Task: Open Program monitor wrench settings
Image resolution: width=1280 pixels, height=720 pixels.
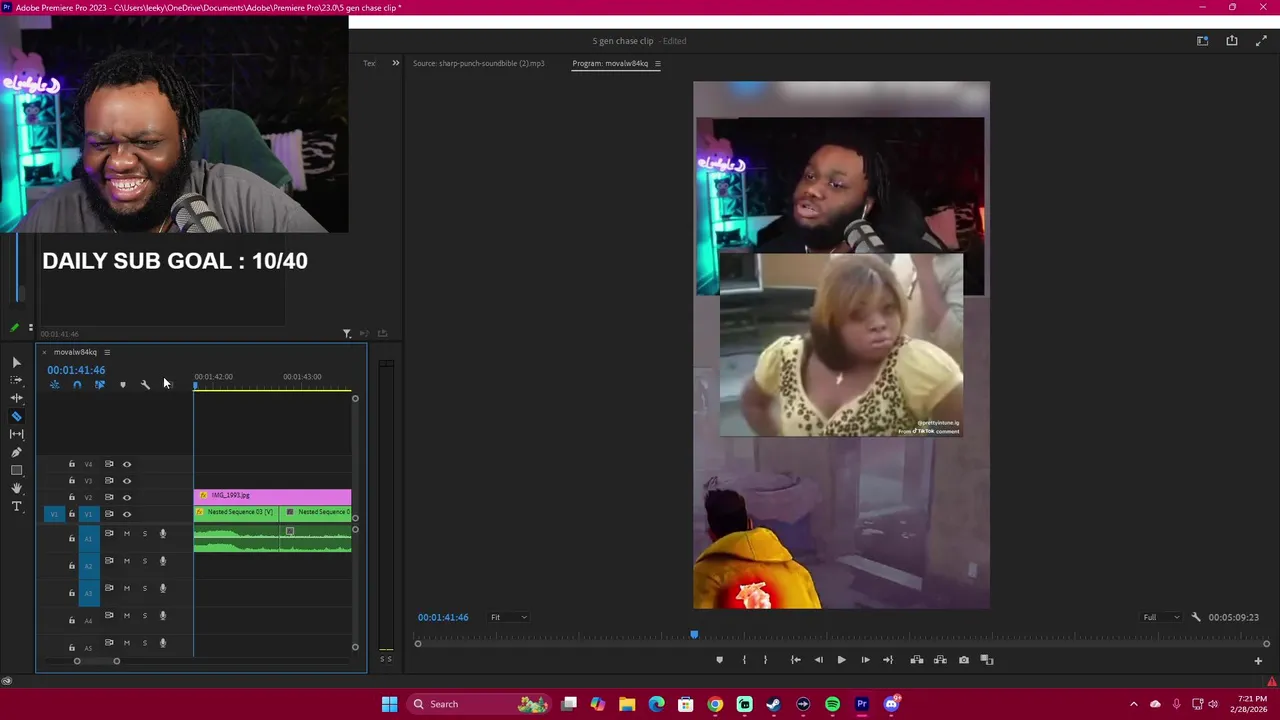Action: point(1196,617)
